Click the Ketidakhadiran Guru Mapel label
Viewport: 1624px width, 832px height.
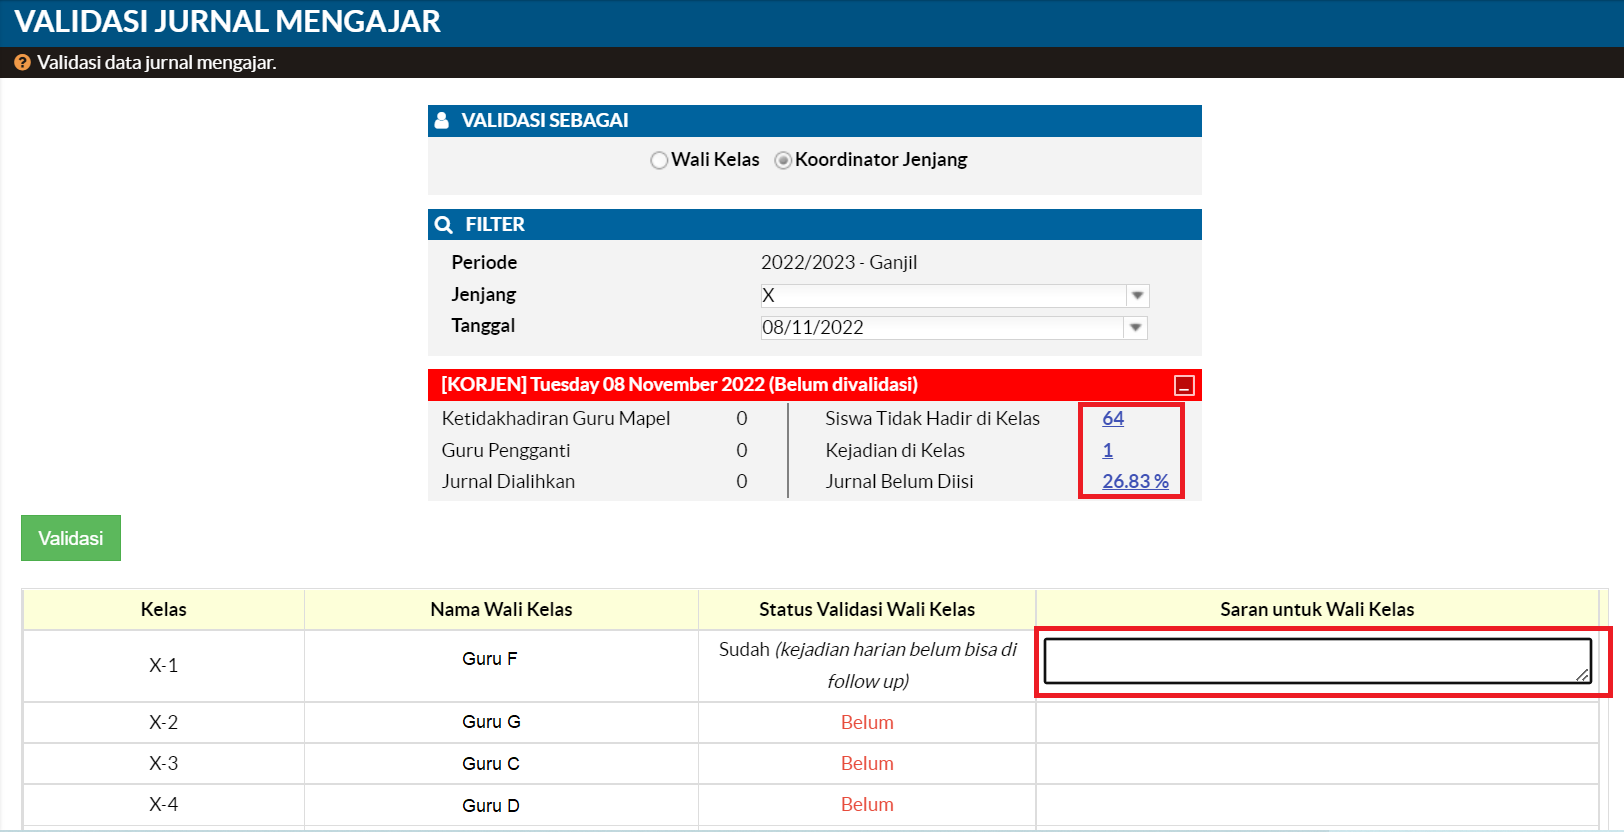tap(556, 418)
